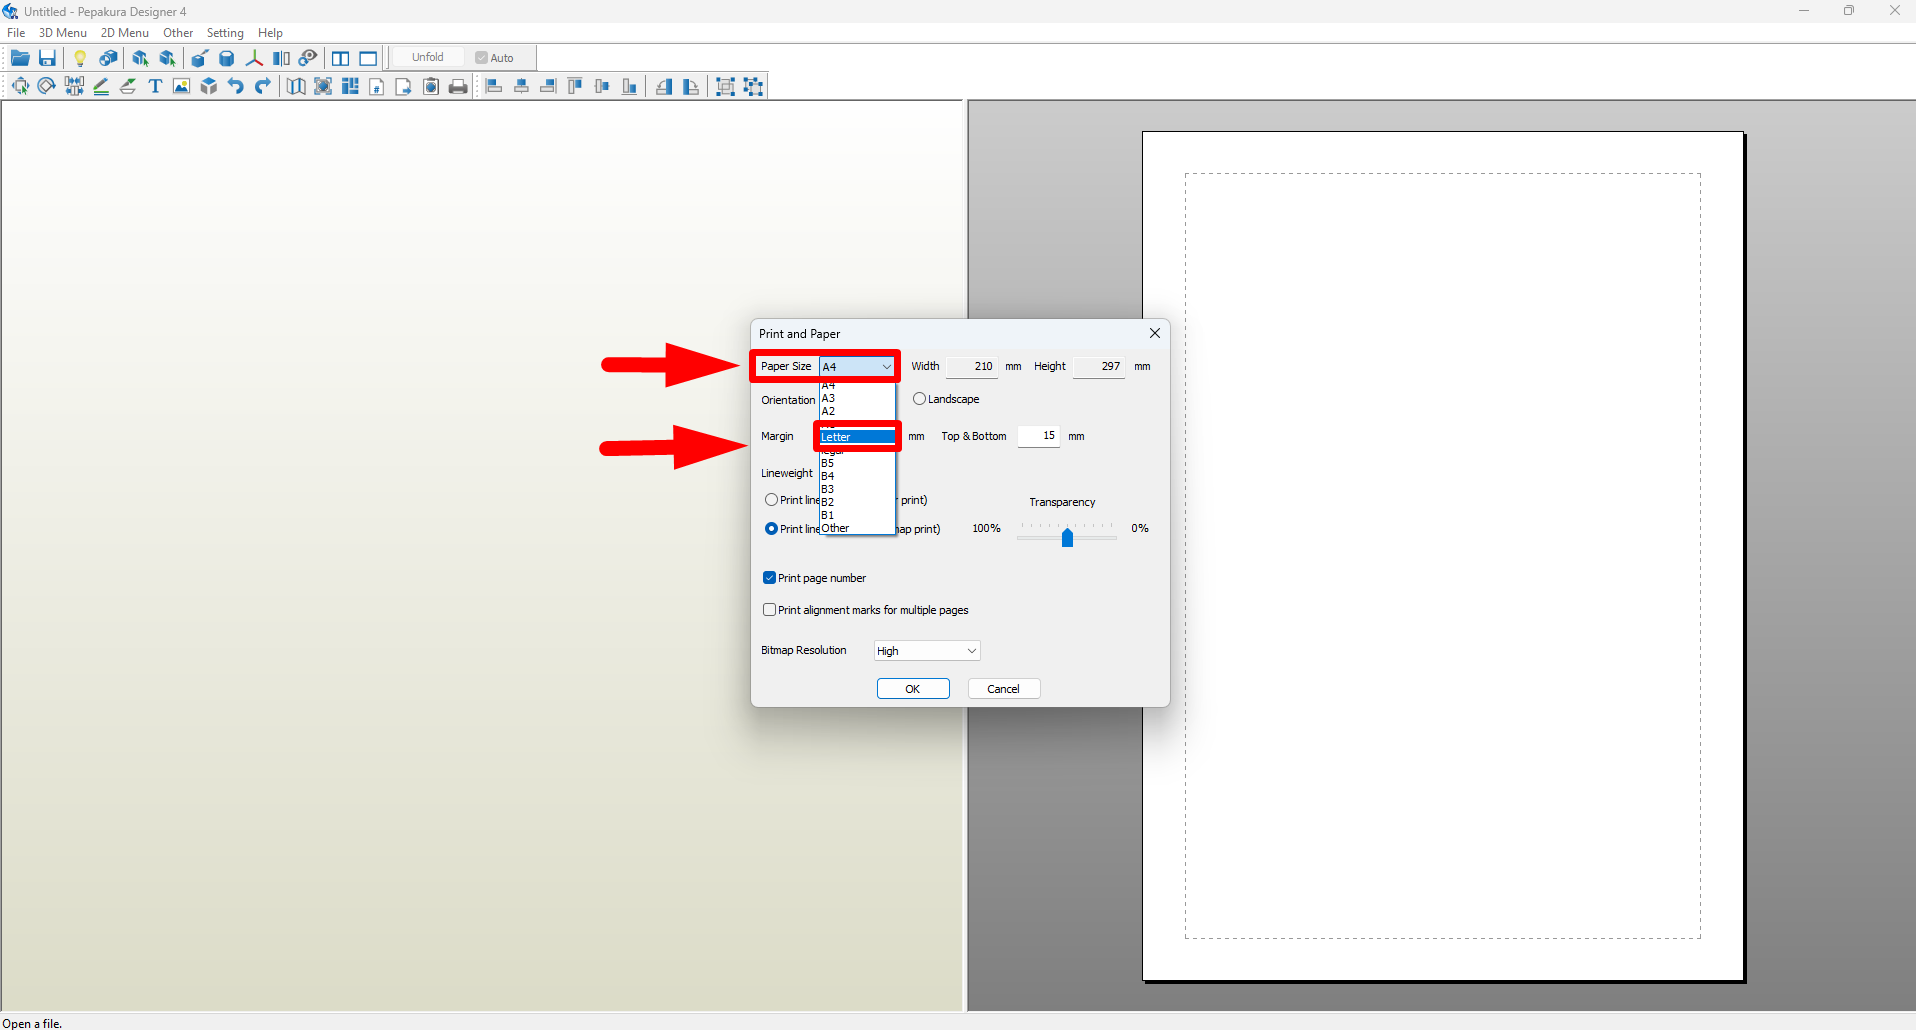Choose B5 from the paper size list
Image resolution: width=1916 pixels, height=1030 pixels.
pos(857,463)
